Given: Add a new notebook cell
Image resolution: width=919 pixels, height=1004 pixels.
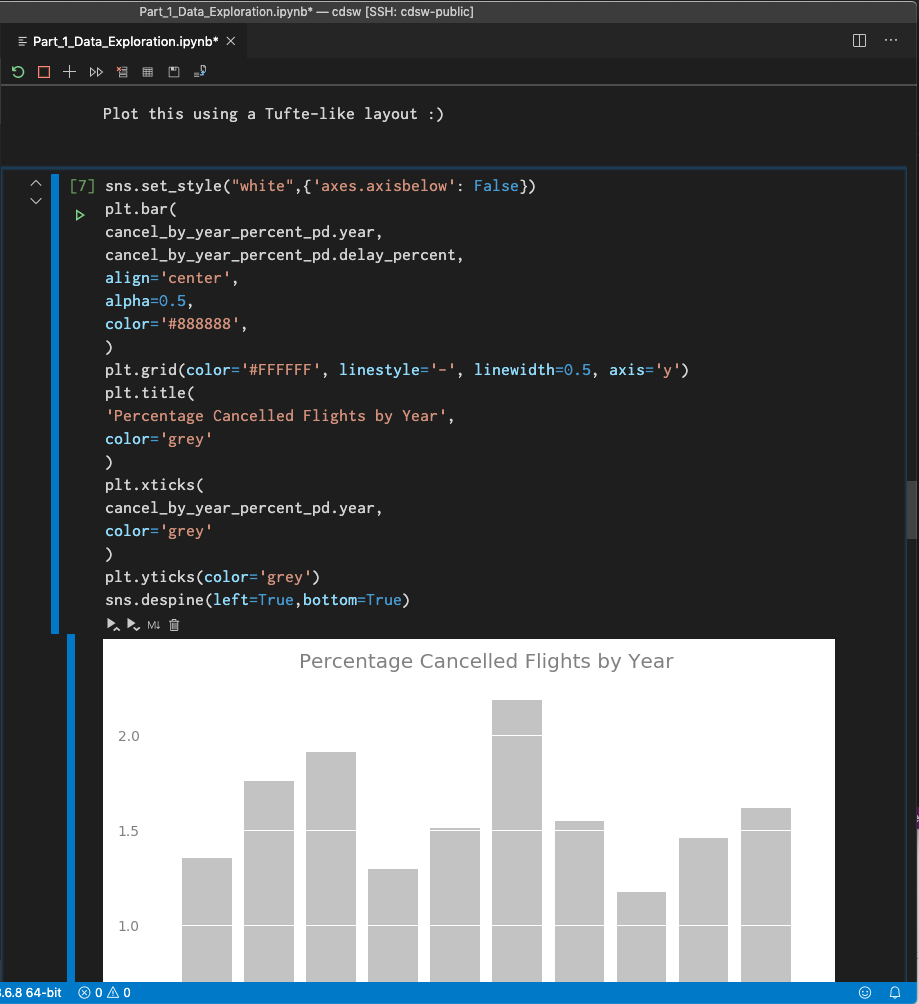Looking at the screenshot, I should (69, 71).
